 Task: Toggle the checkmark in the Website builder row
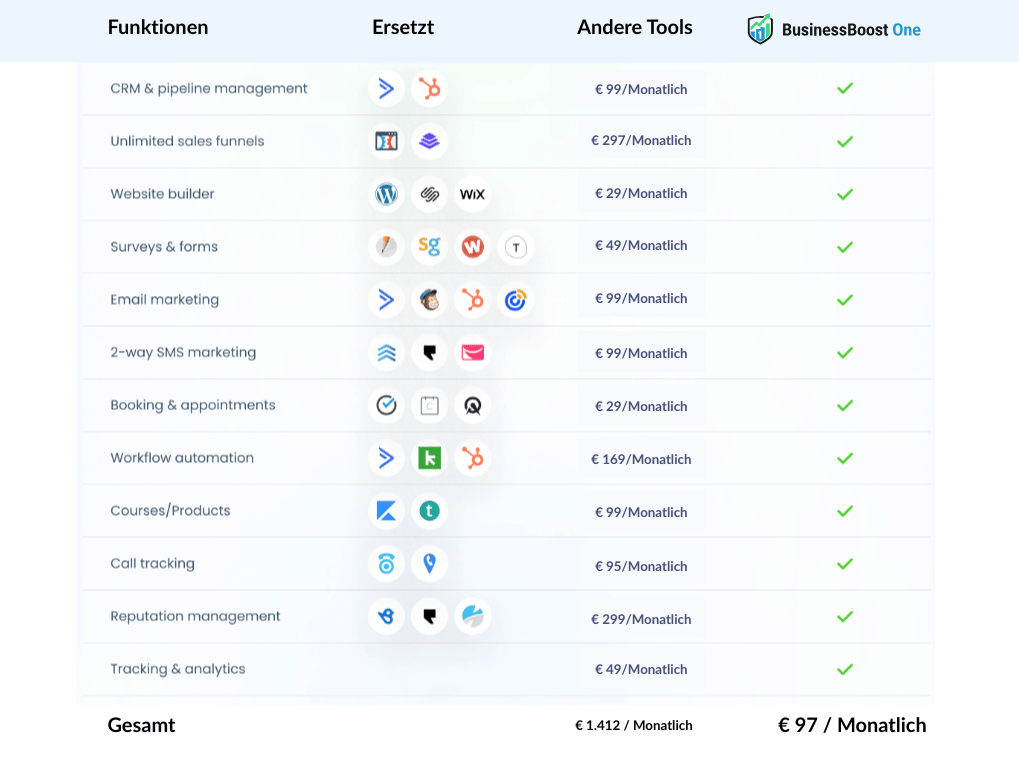(x=845, y=194)
